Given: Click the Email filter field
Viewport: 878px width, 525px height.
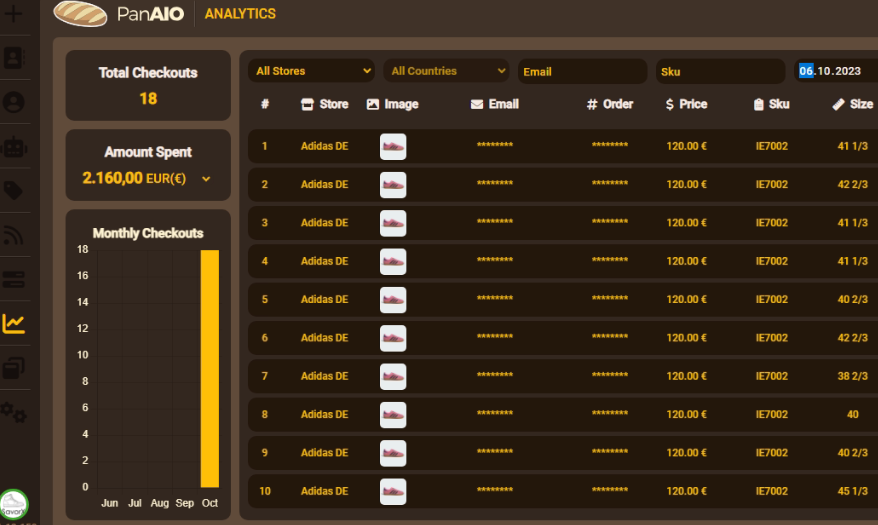Looking at the screenshot, I should click(582, 72).
